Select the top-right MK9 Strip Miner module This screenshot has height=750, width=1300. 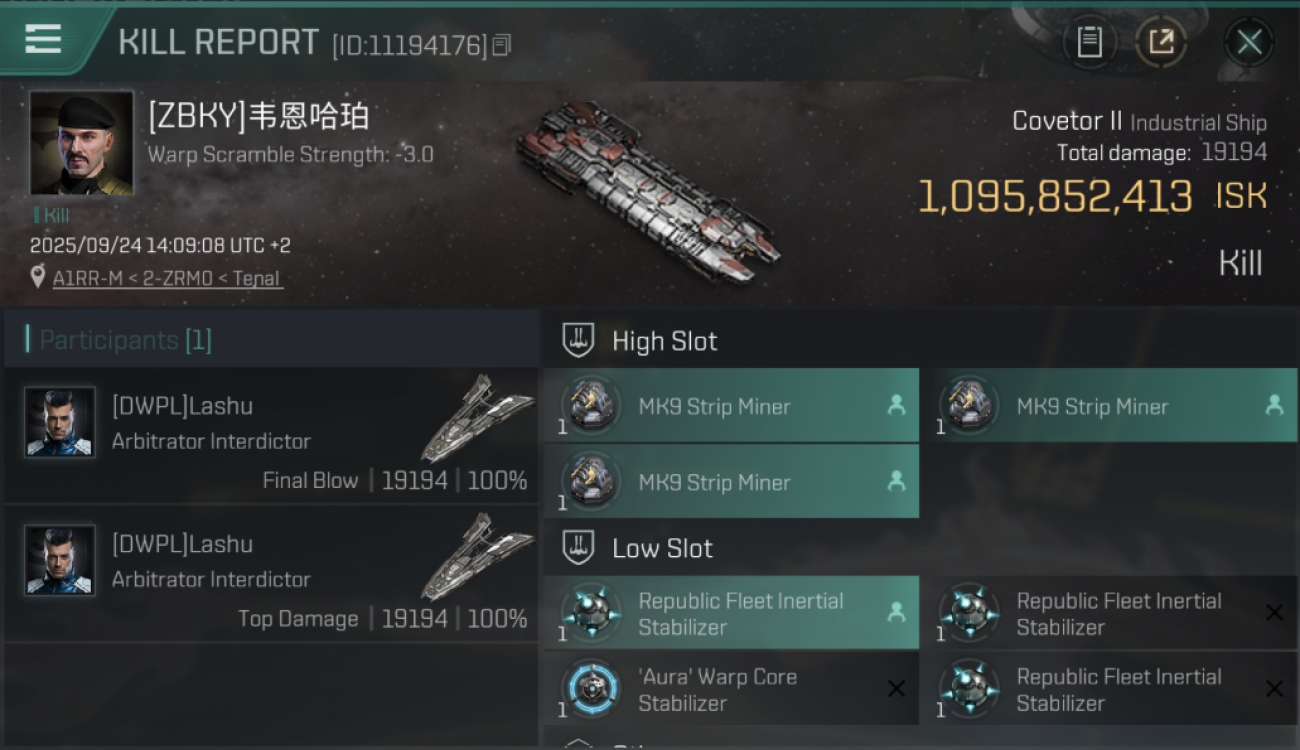[x=1109, y=406]
